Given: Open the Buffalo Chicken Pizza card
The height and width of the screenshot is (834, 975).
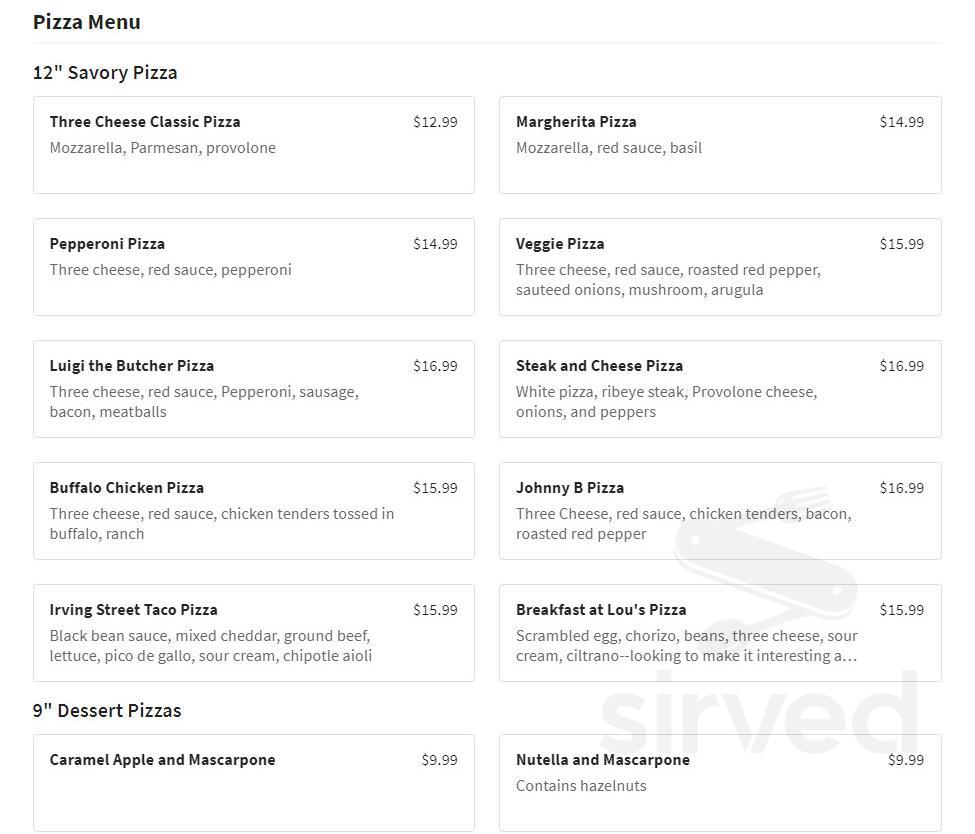Looking at the screenshot, I should click(x=253, y=510).
